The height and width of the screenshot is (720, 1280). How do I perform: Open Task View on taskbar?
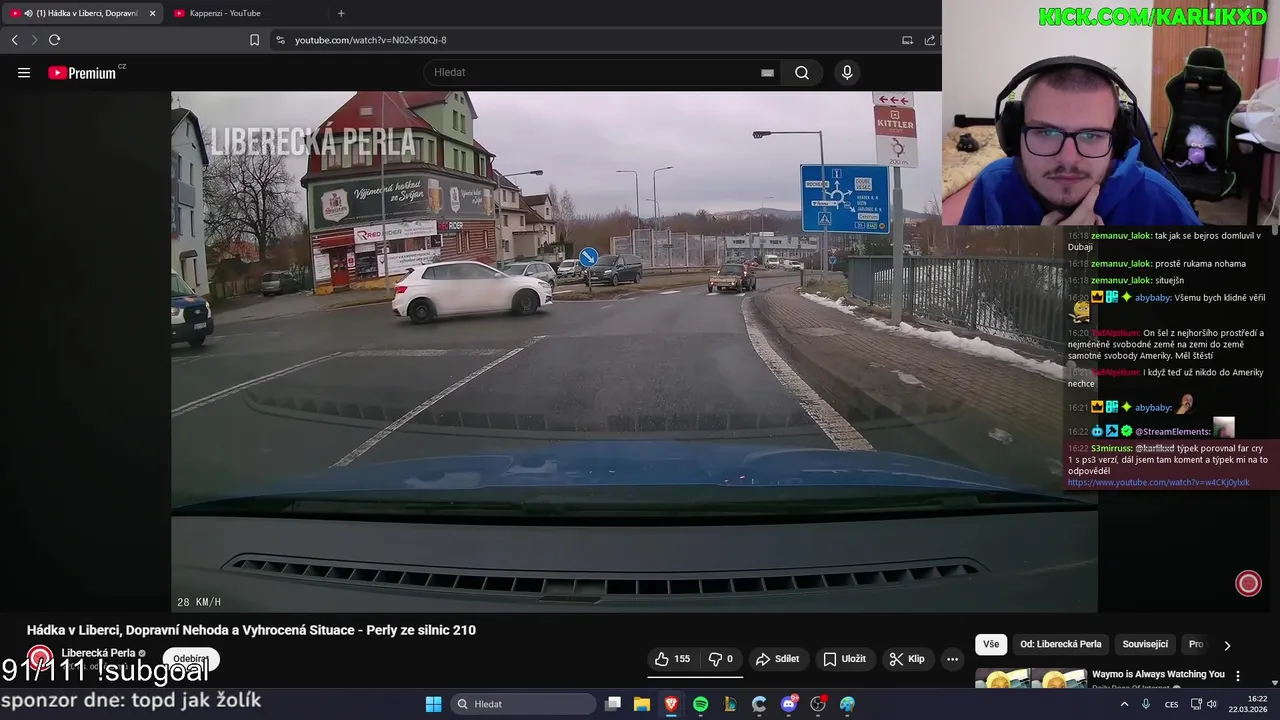tap(613, 704)
